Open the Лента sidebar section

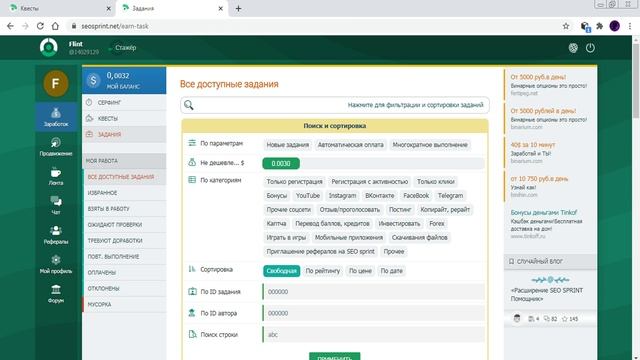click(x=56, y=176)
